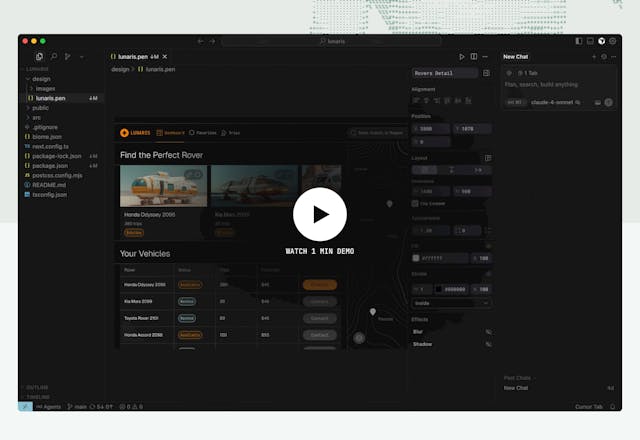
Task: Toggle the Clip Content checkbox
Action: click(415, 203)
